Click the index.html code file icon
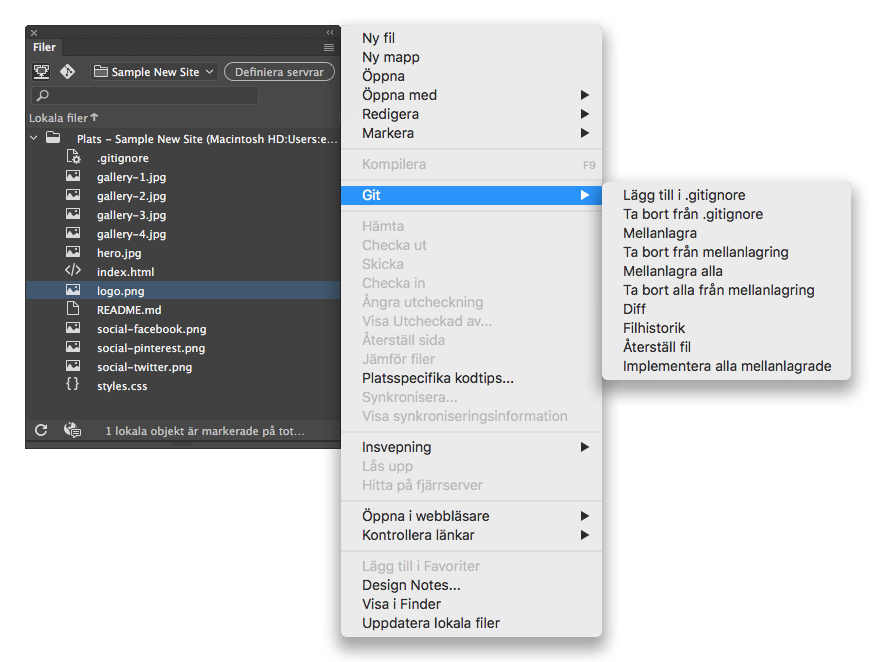Viewport: 876px width, 662px height. 73,271
